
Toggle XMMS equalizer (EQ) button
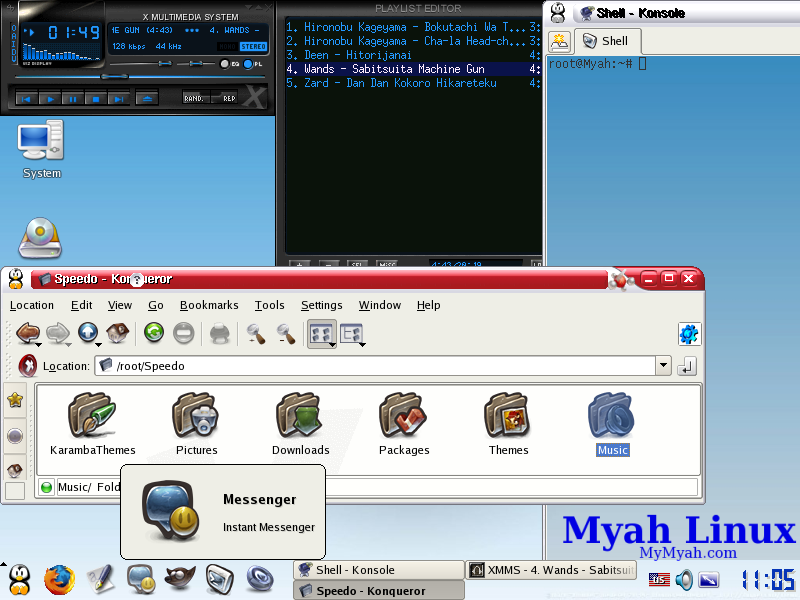(230, 64)
